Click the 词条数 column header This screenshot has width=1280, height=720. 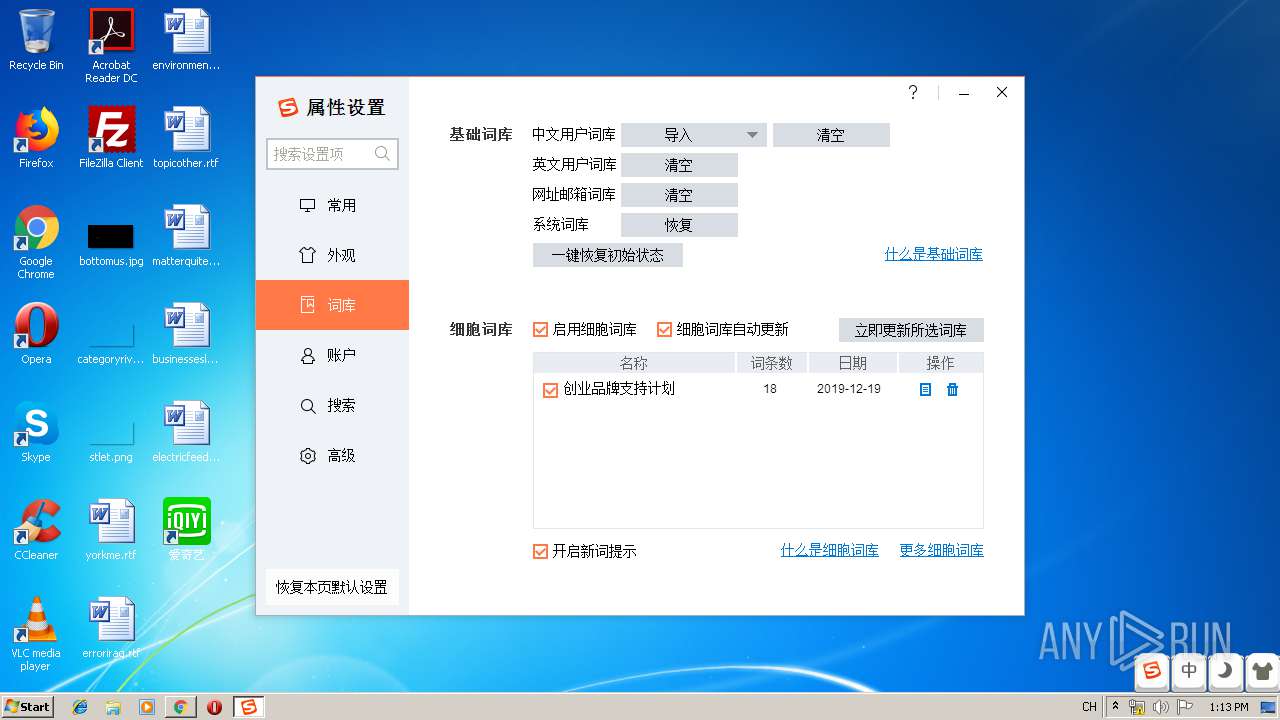coord(772,363)
